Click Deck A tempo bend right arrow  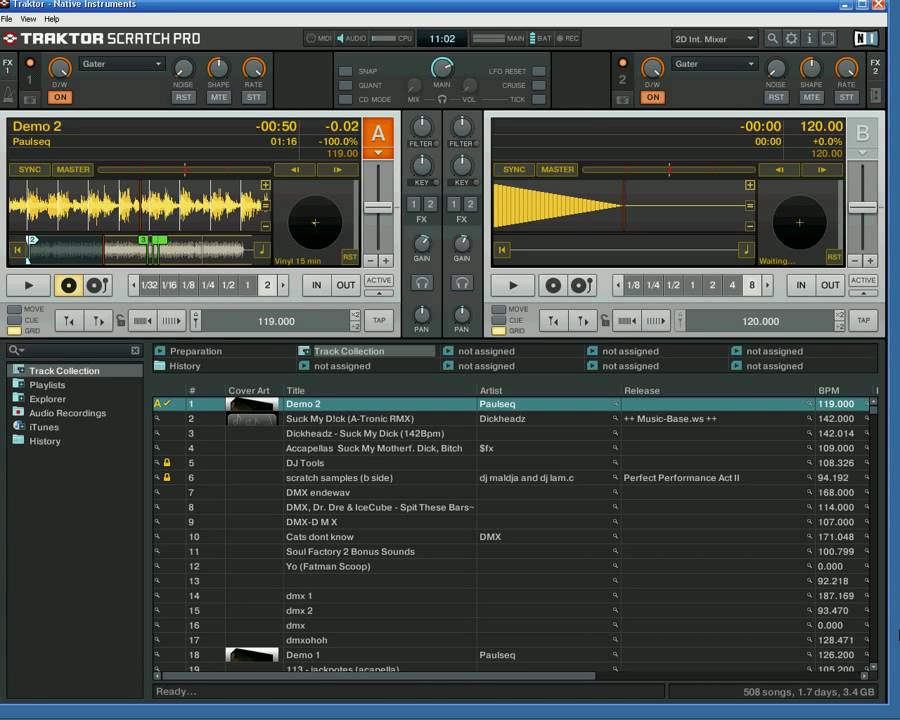[x=338, y=169]
